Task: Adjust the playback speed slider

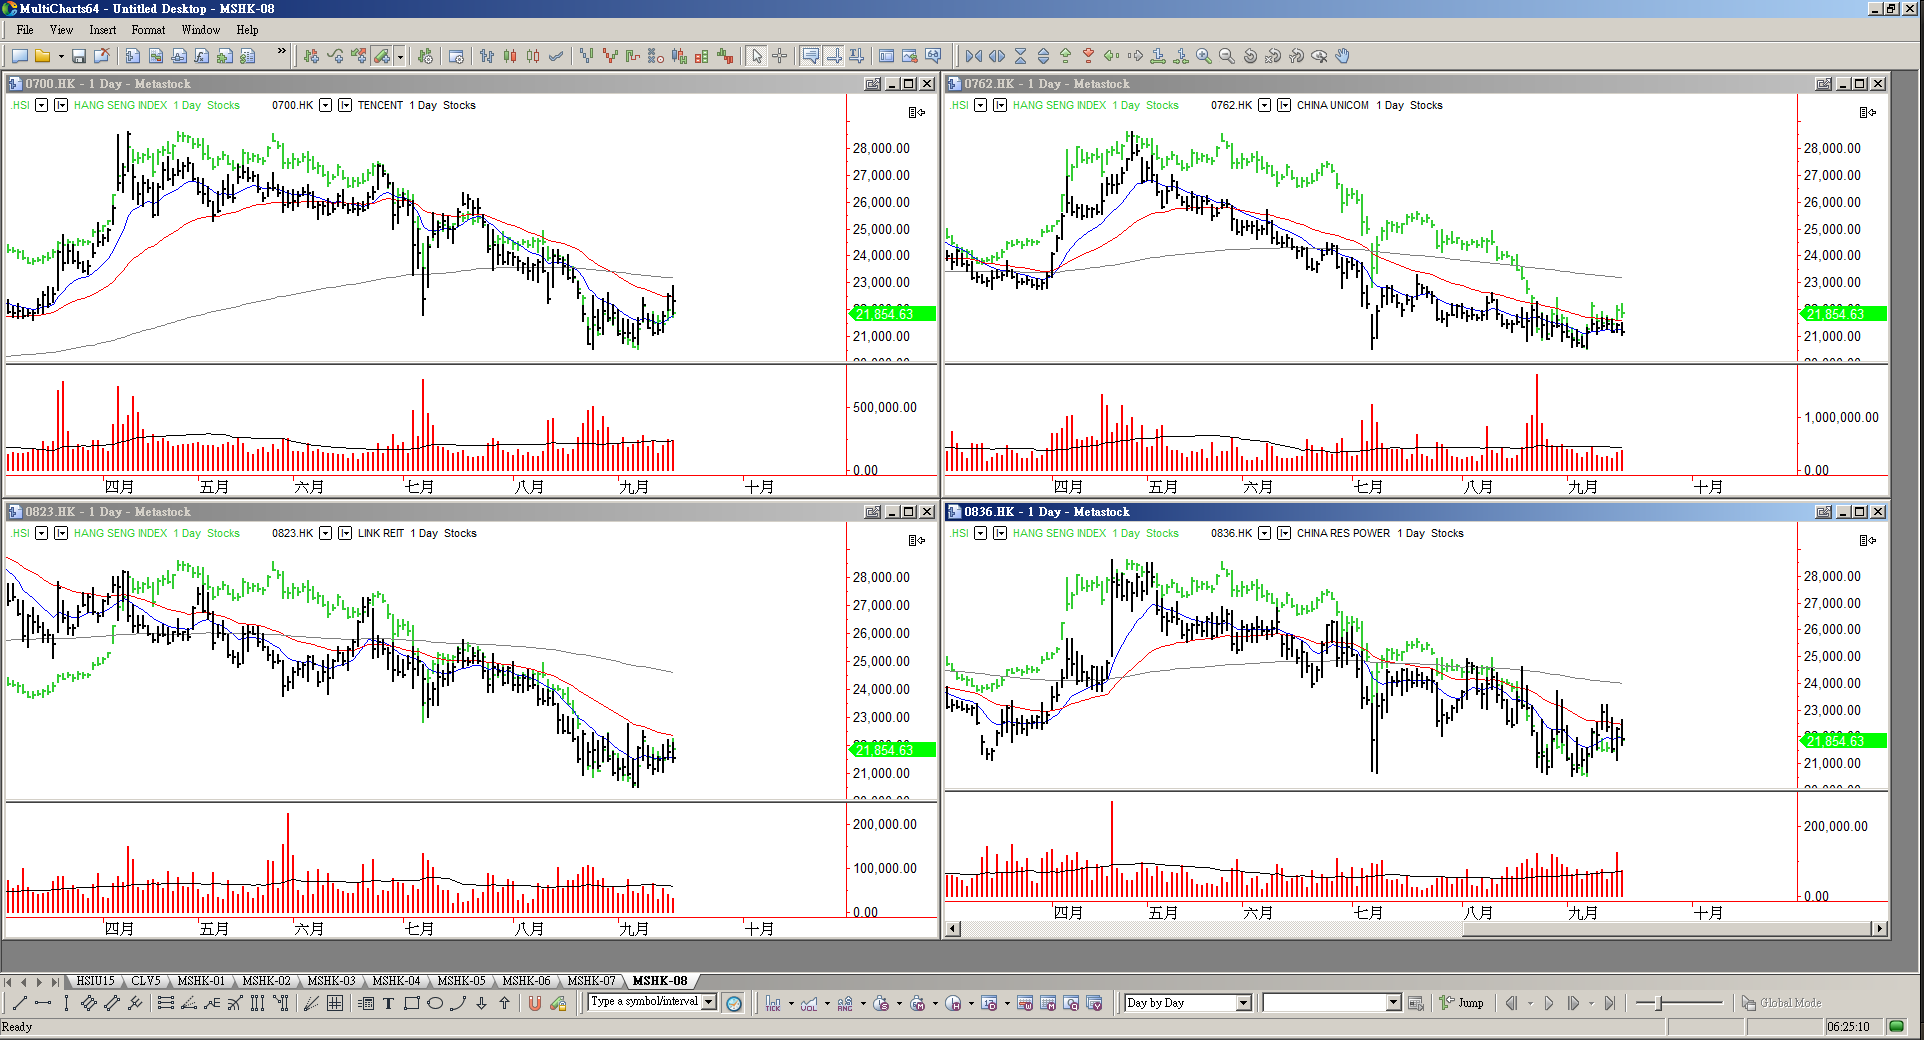Action: [1659, 1003]
